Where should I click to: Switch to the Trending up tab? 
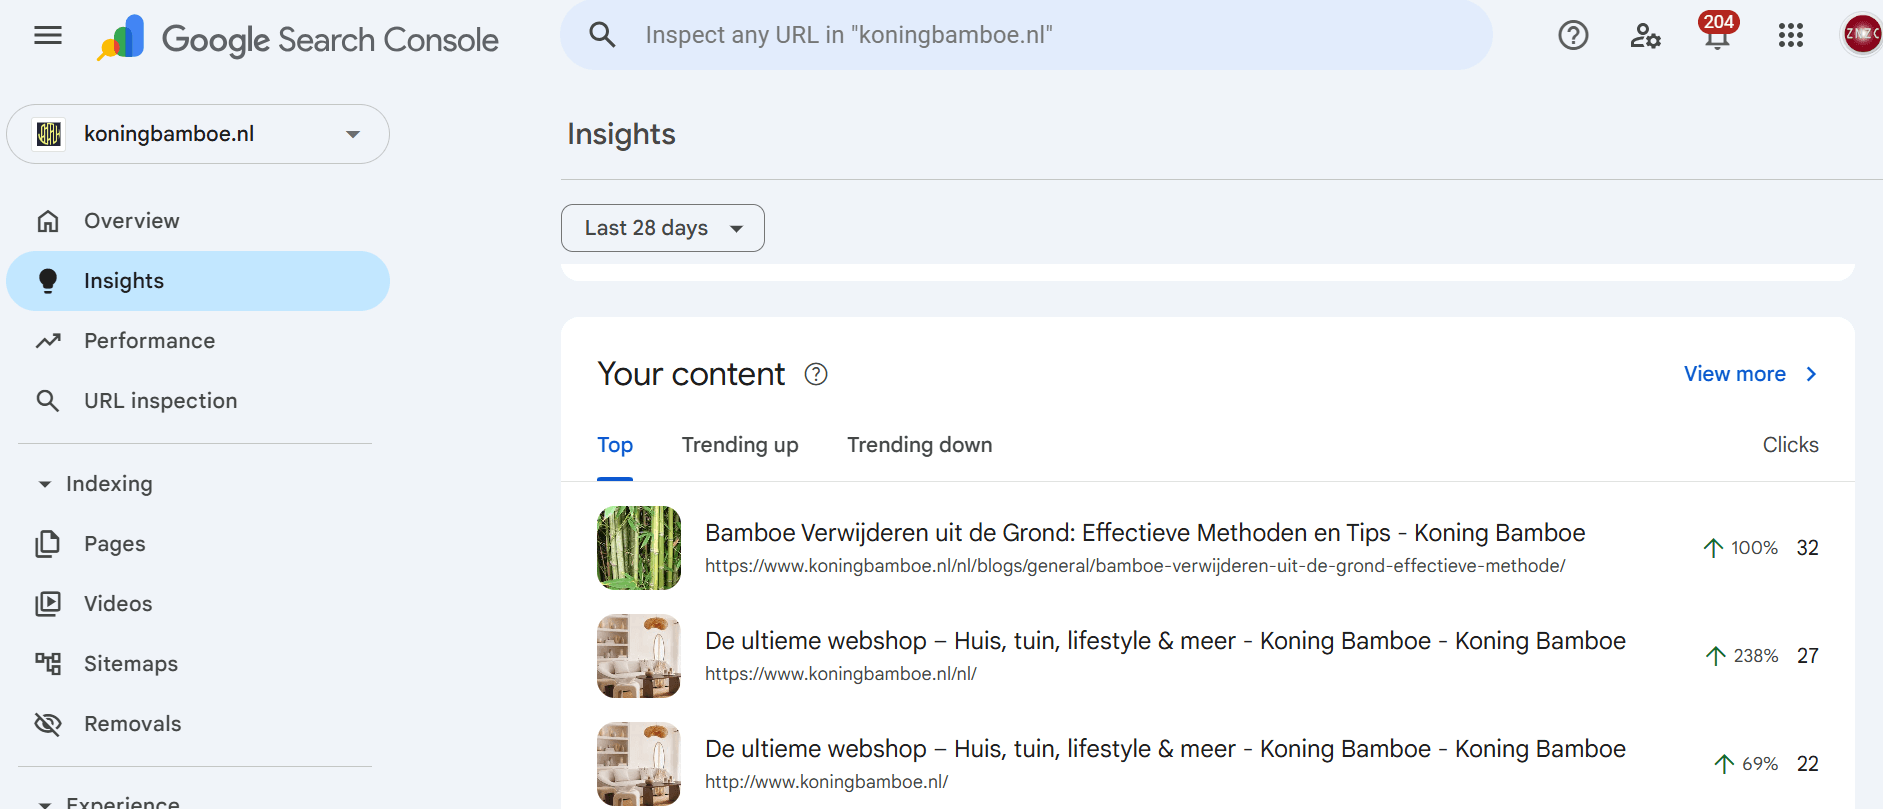(x=740, y=445)
